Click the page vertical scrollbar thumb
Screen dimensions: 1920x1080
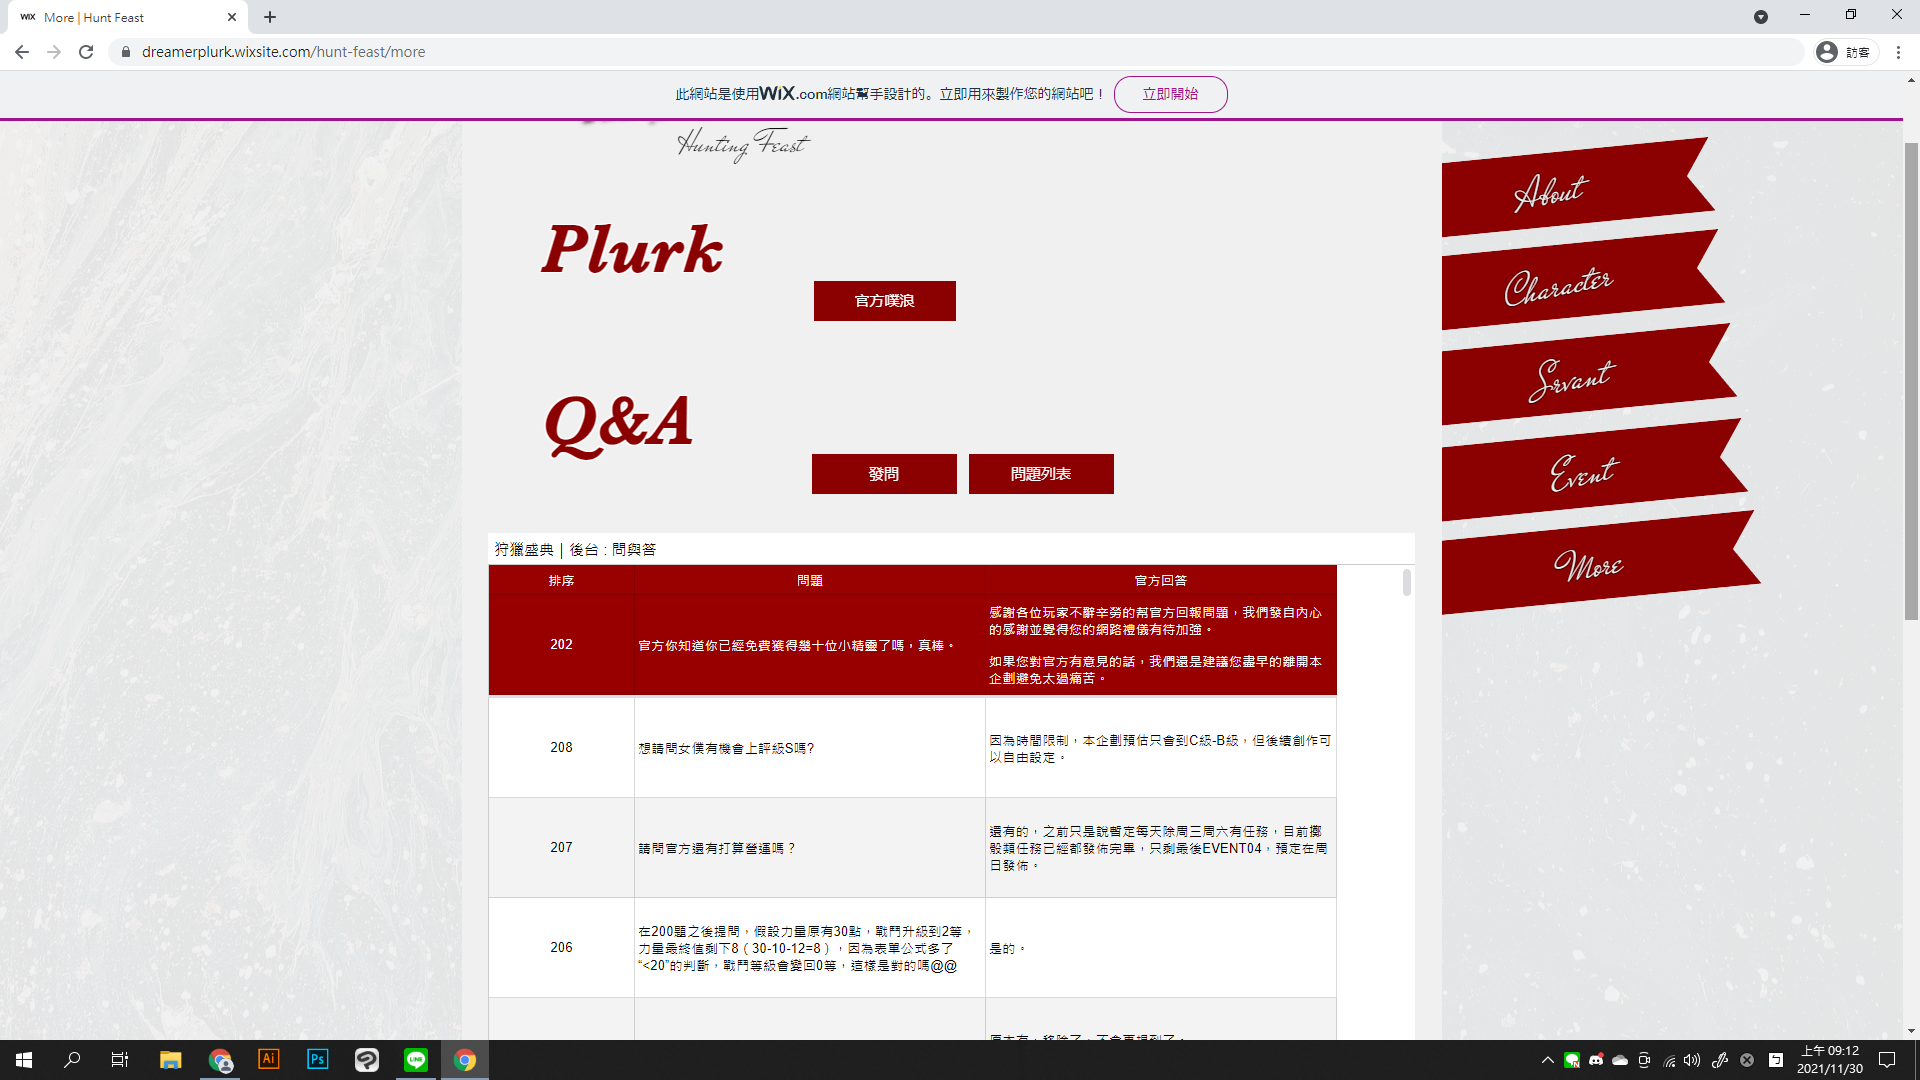pos(1911,380)
